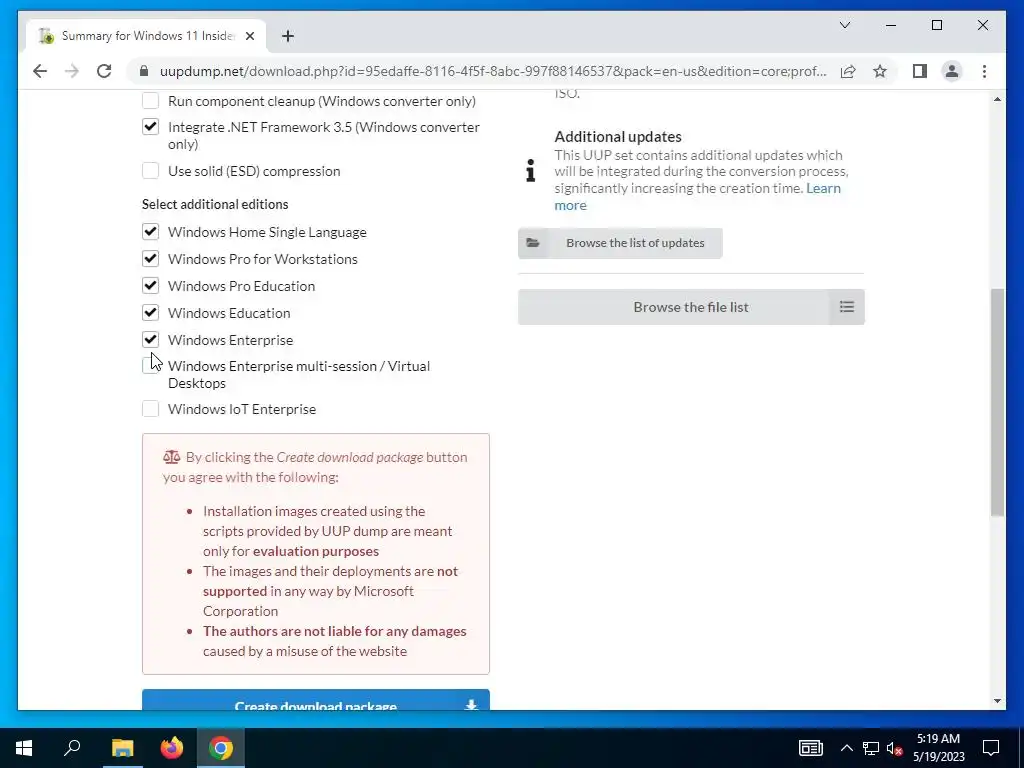The image size is (1024, 768).
Task: Go back to the previous page
Action: pyautogui.click(x=40, y=71)
